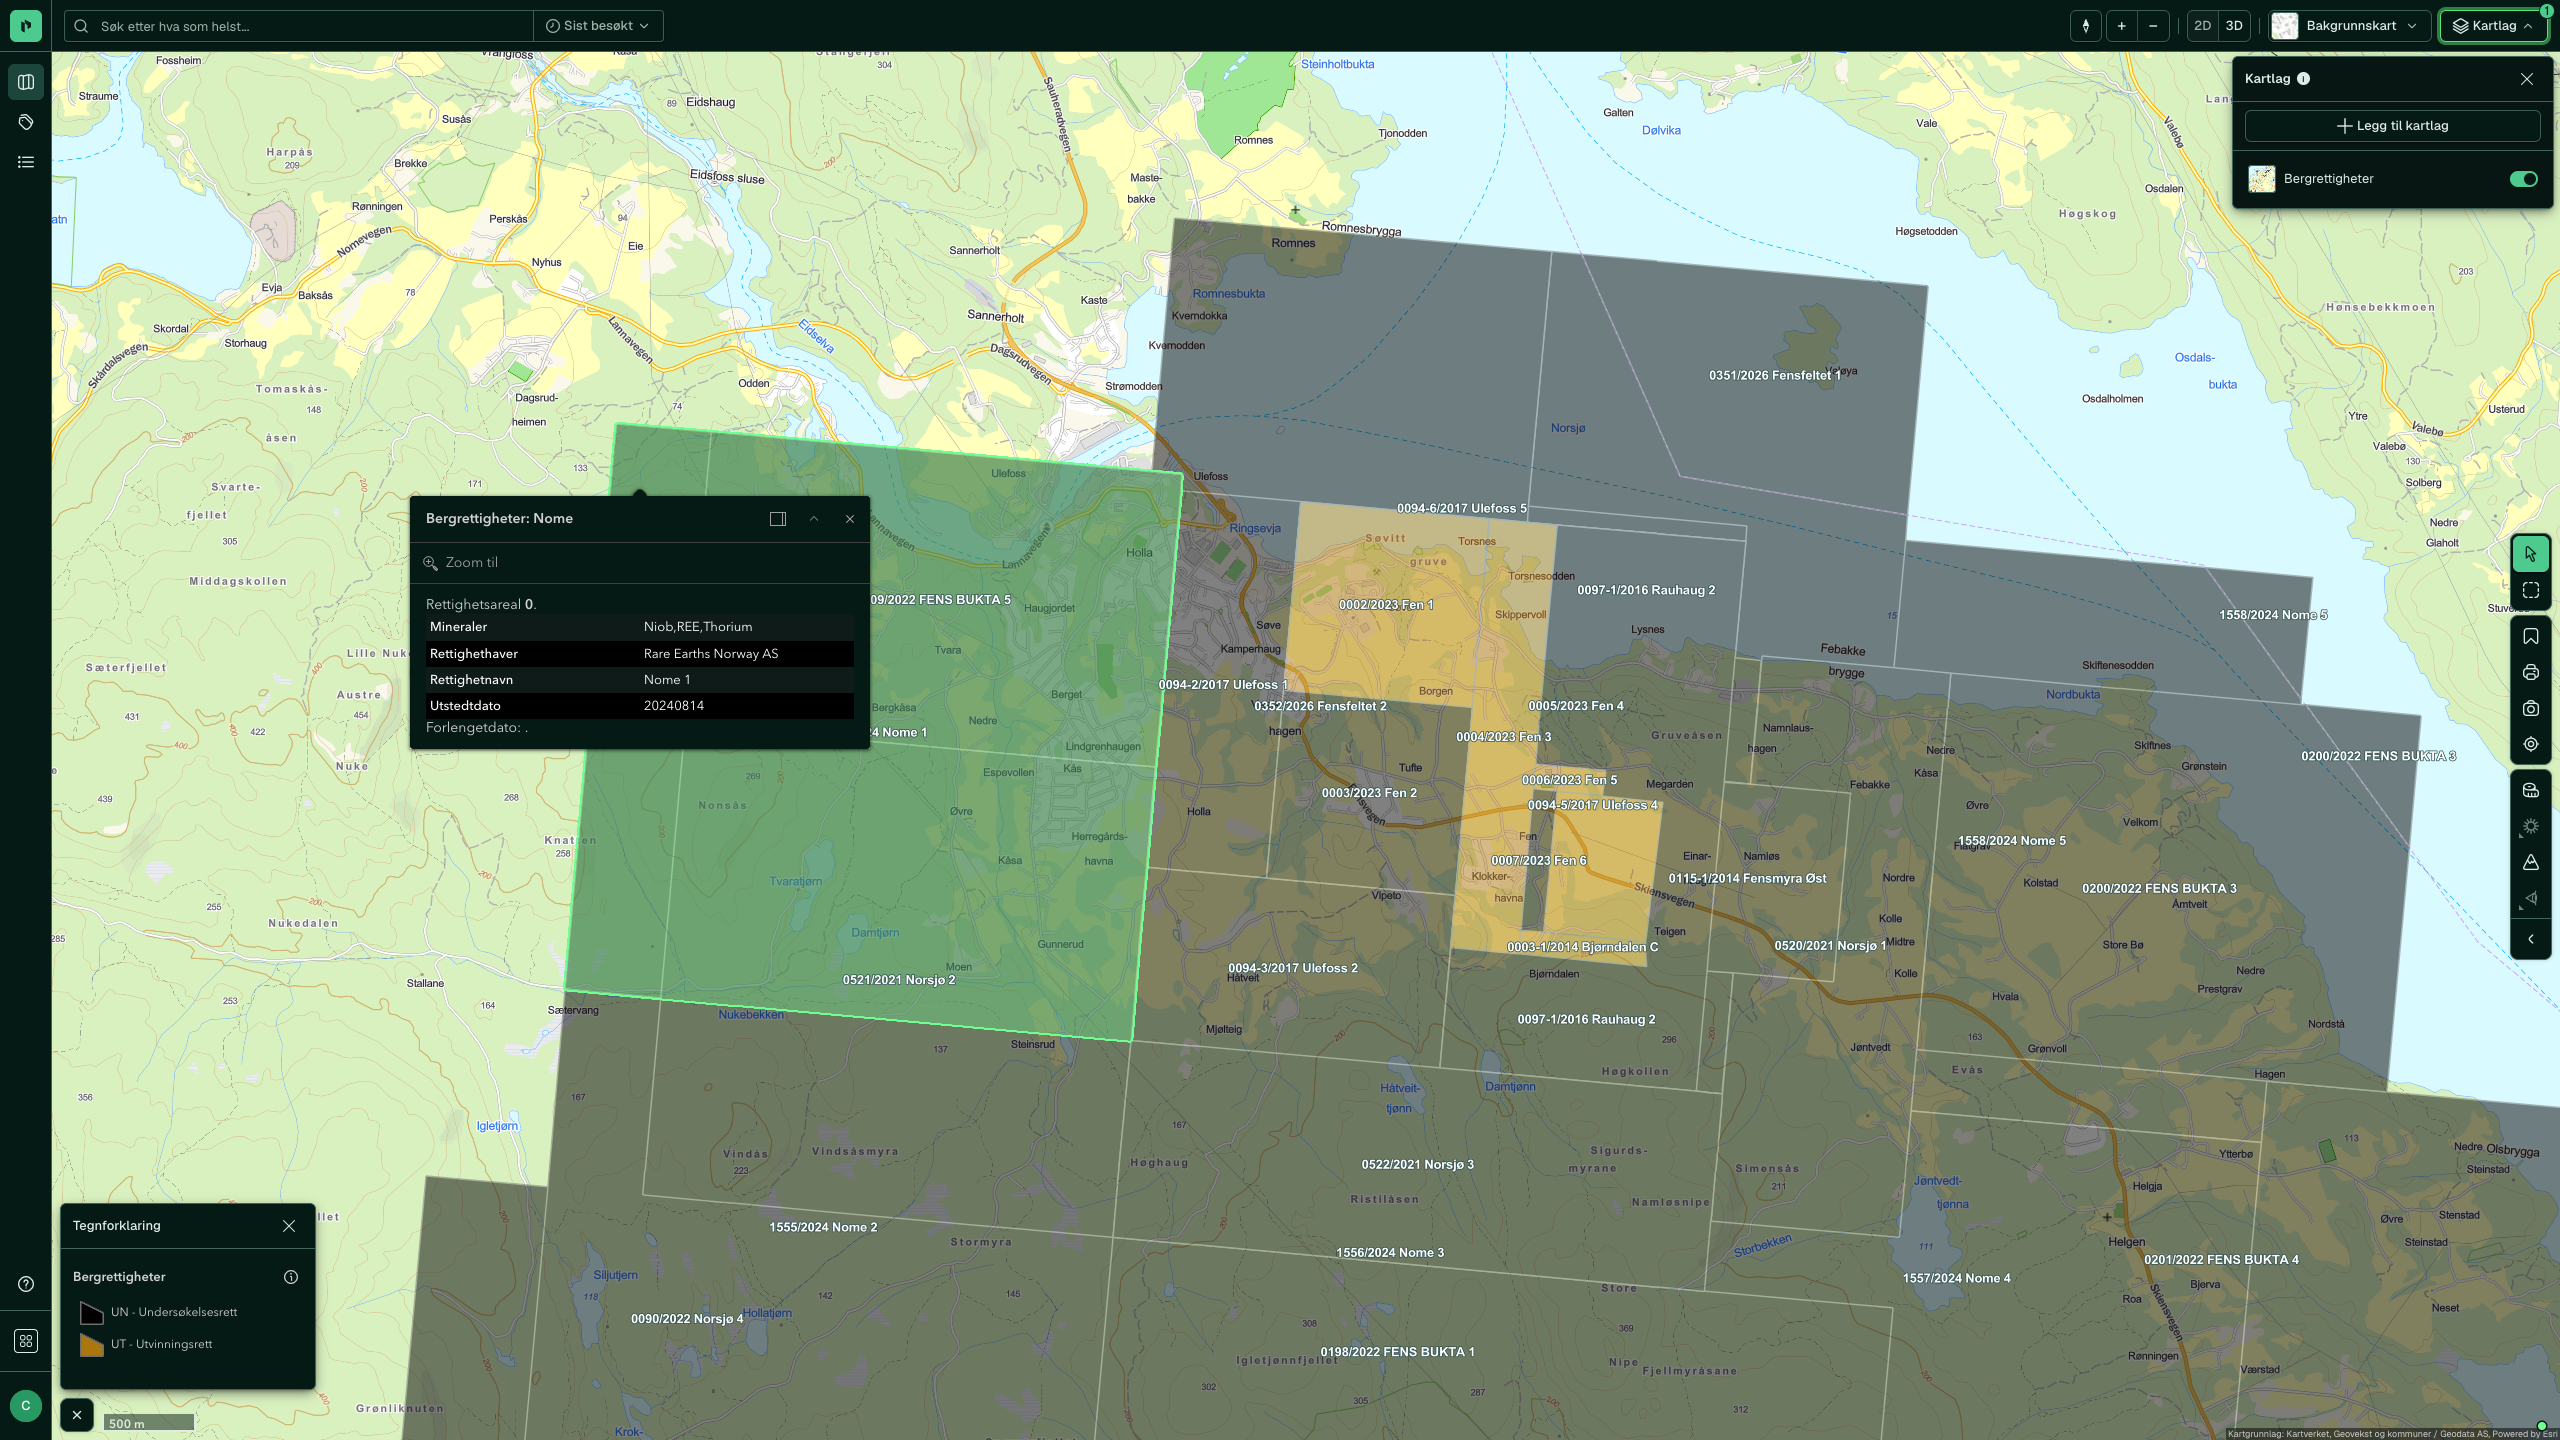
Task: Switch map view to 2D
Action: 2202,26
